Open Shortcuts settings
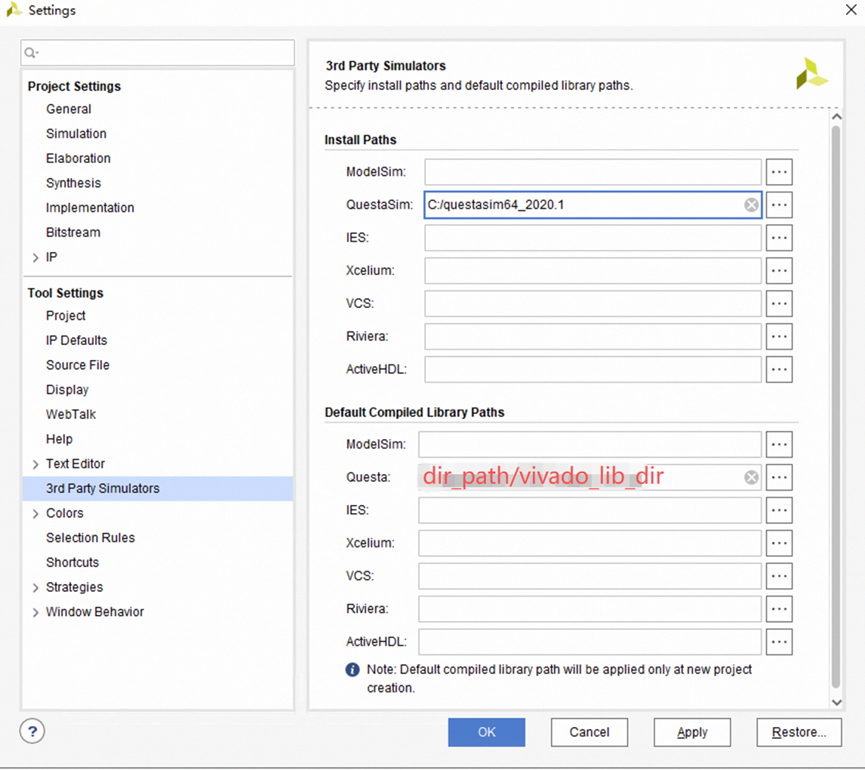The height and width of the screenshot is (770, 865). click(72, 563)
